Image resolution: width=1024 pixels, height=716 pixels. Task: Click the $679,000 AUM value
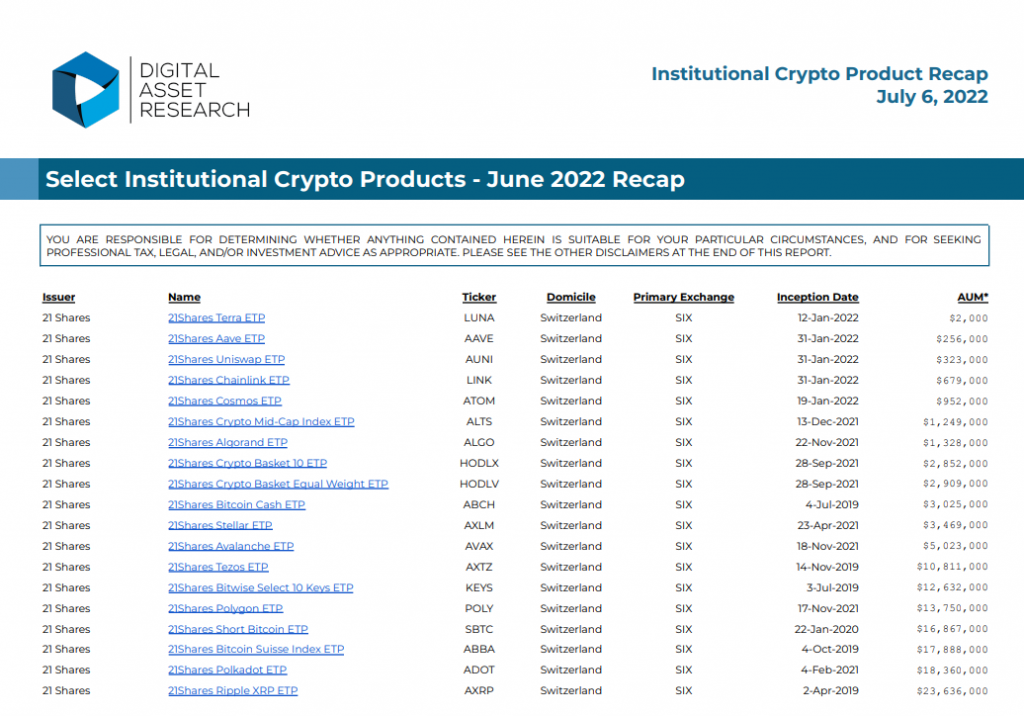click(x=962, y=381)
